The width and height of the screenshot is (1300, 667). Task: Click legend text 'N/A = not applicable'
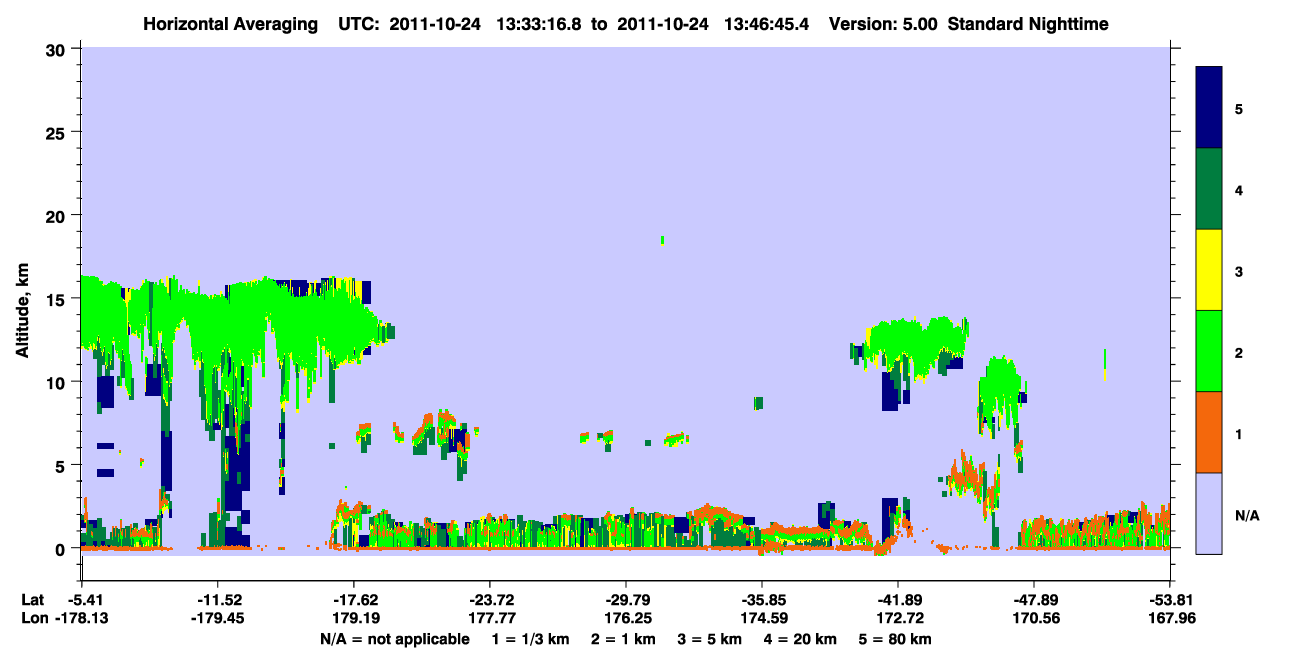[395, 639]
